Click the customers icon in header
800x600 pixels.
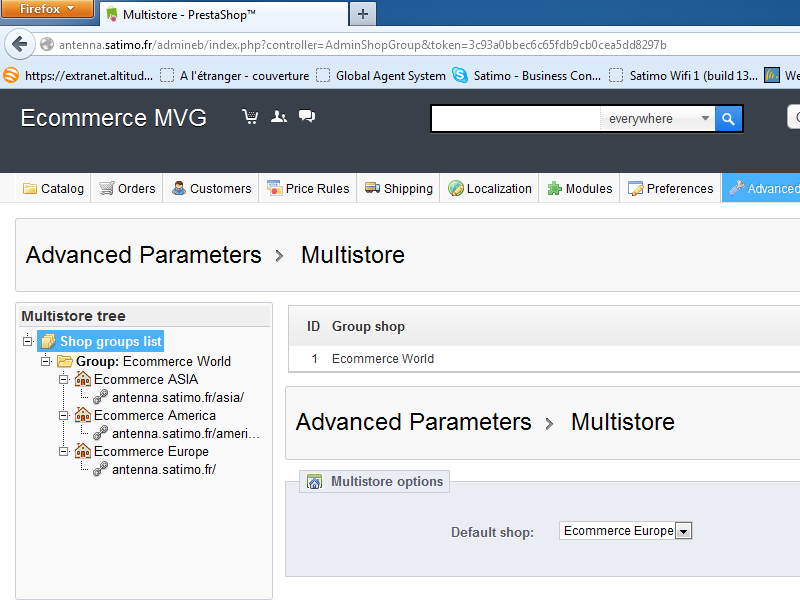279,117
